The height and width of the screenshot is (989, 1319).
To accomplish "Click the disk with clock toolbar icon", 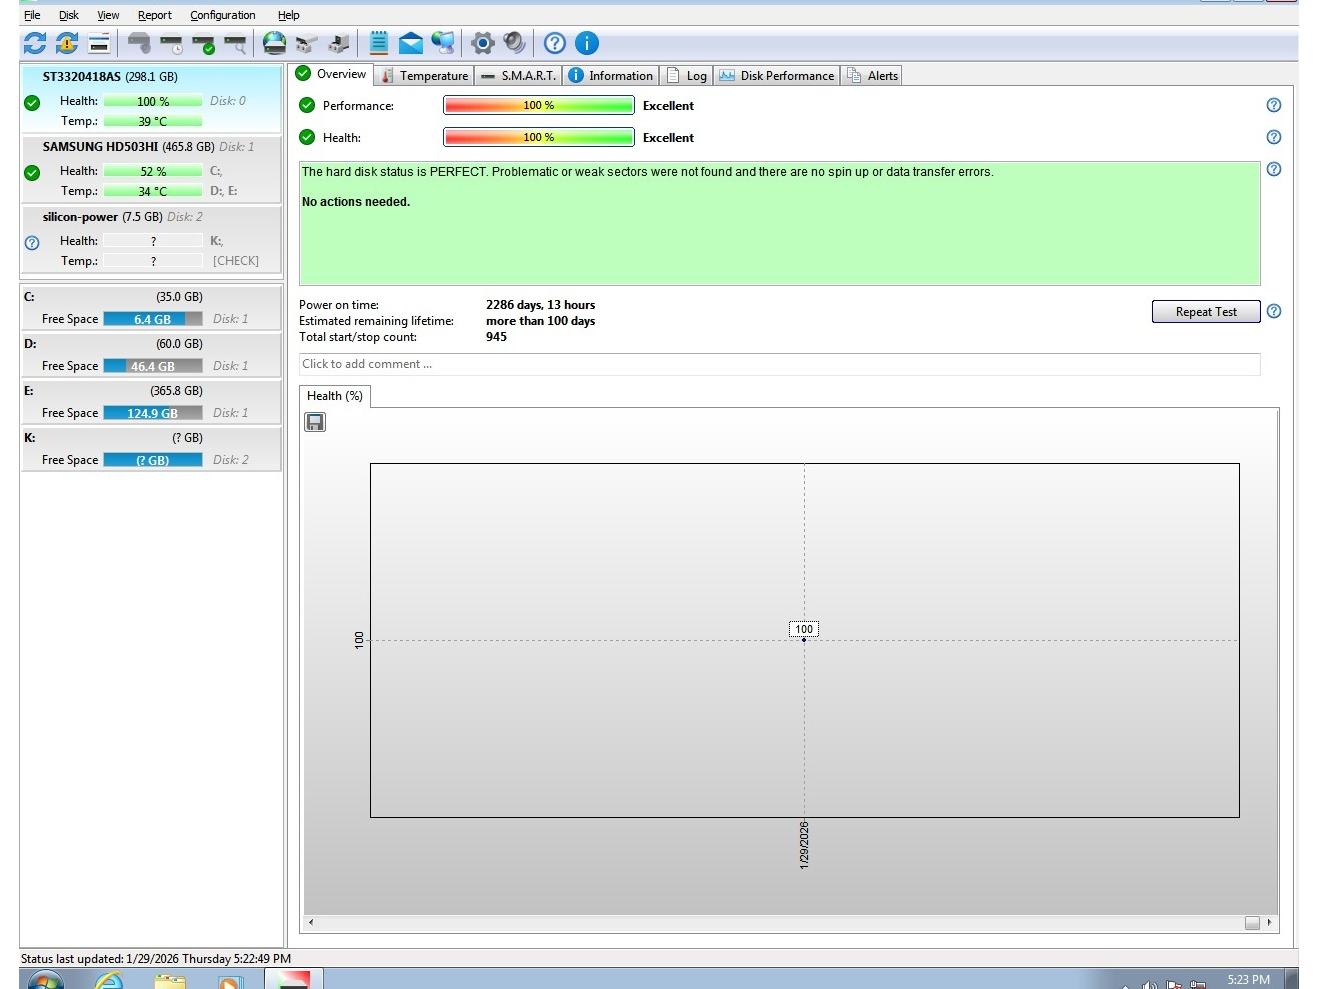I will pyautogui.click(x=172, y=44).
